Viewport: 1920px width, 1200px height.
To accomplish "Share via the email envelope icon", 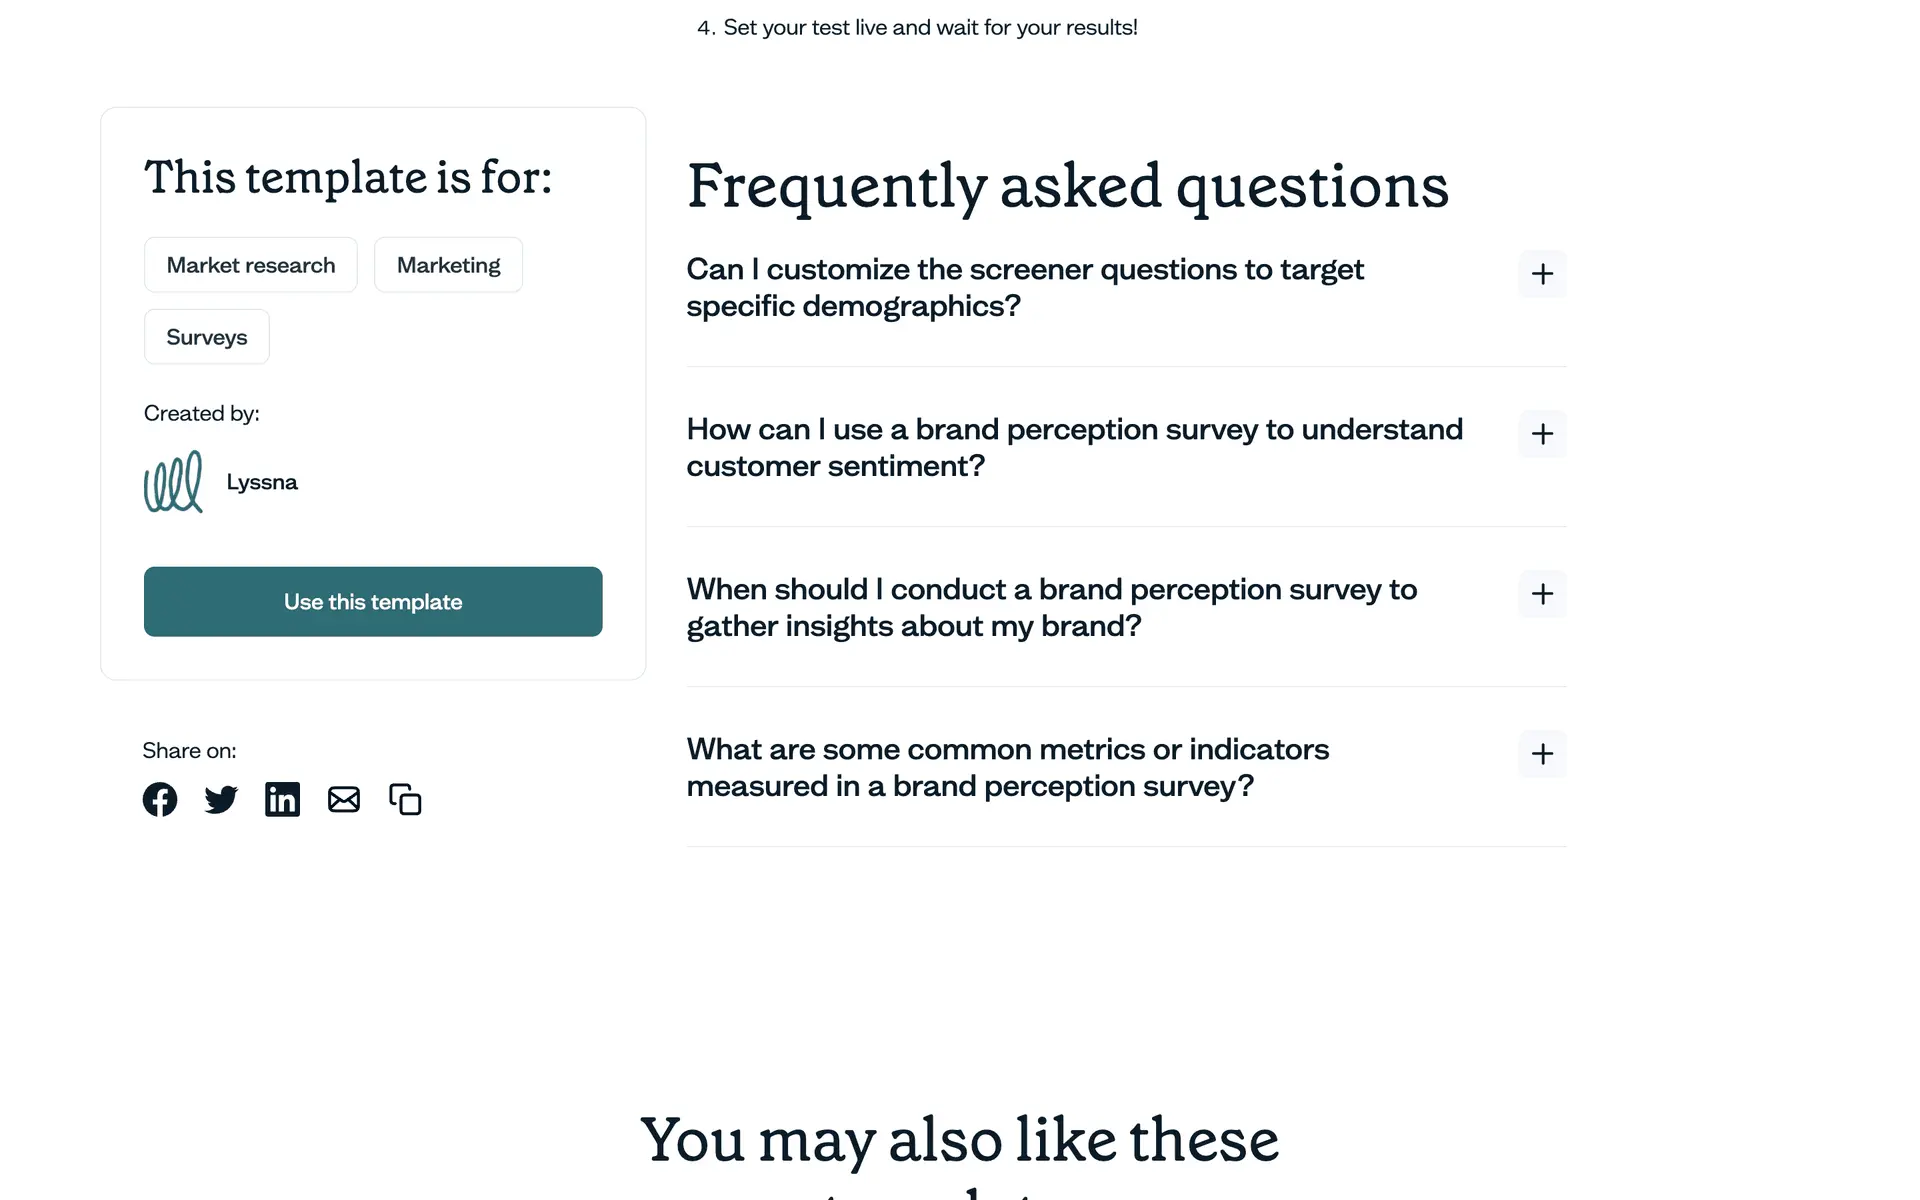I will [x=344, y=799].
